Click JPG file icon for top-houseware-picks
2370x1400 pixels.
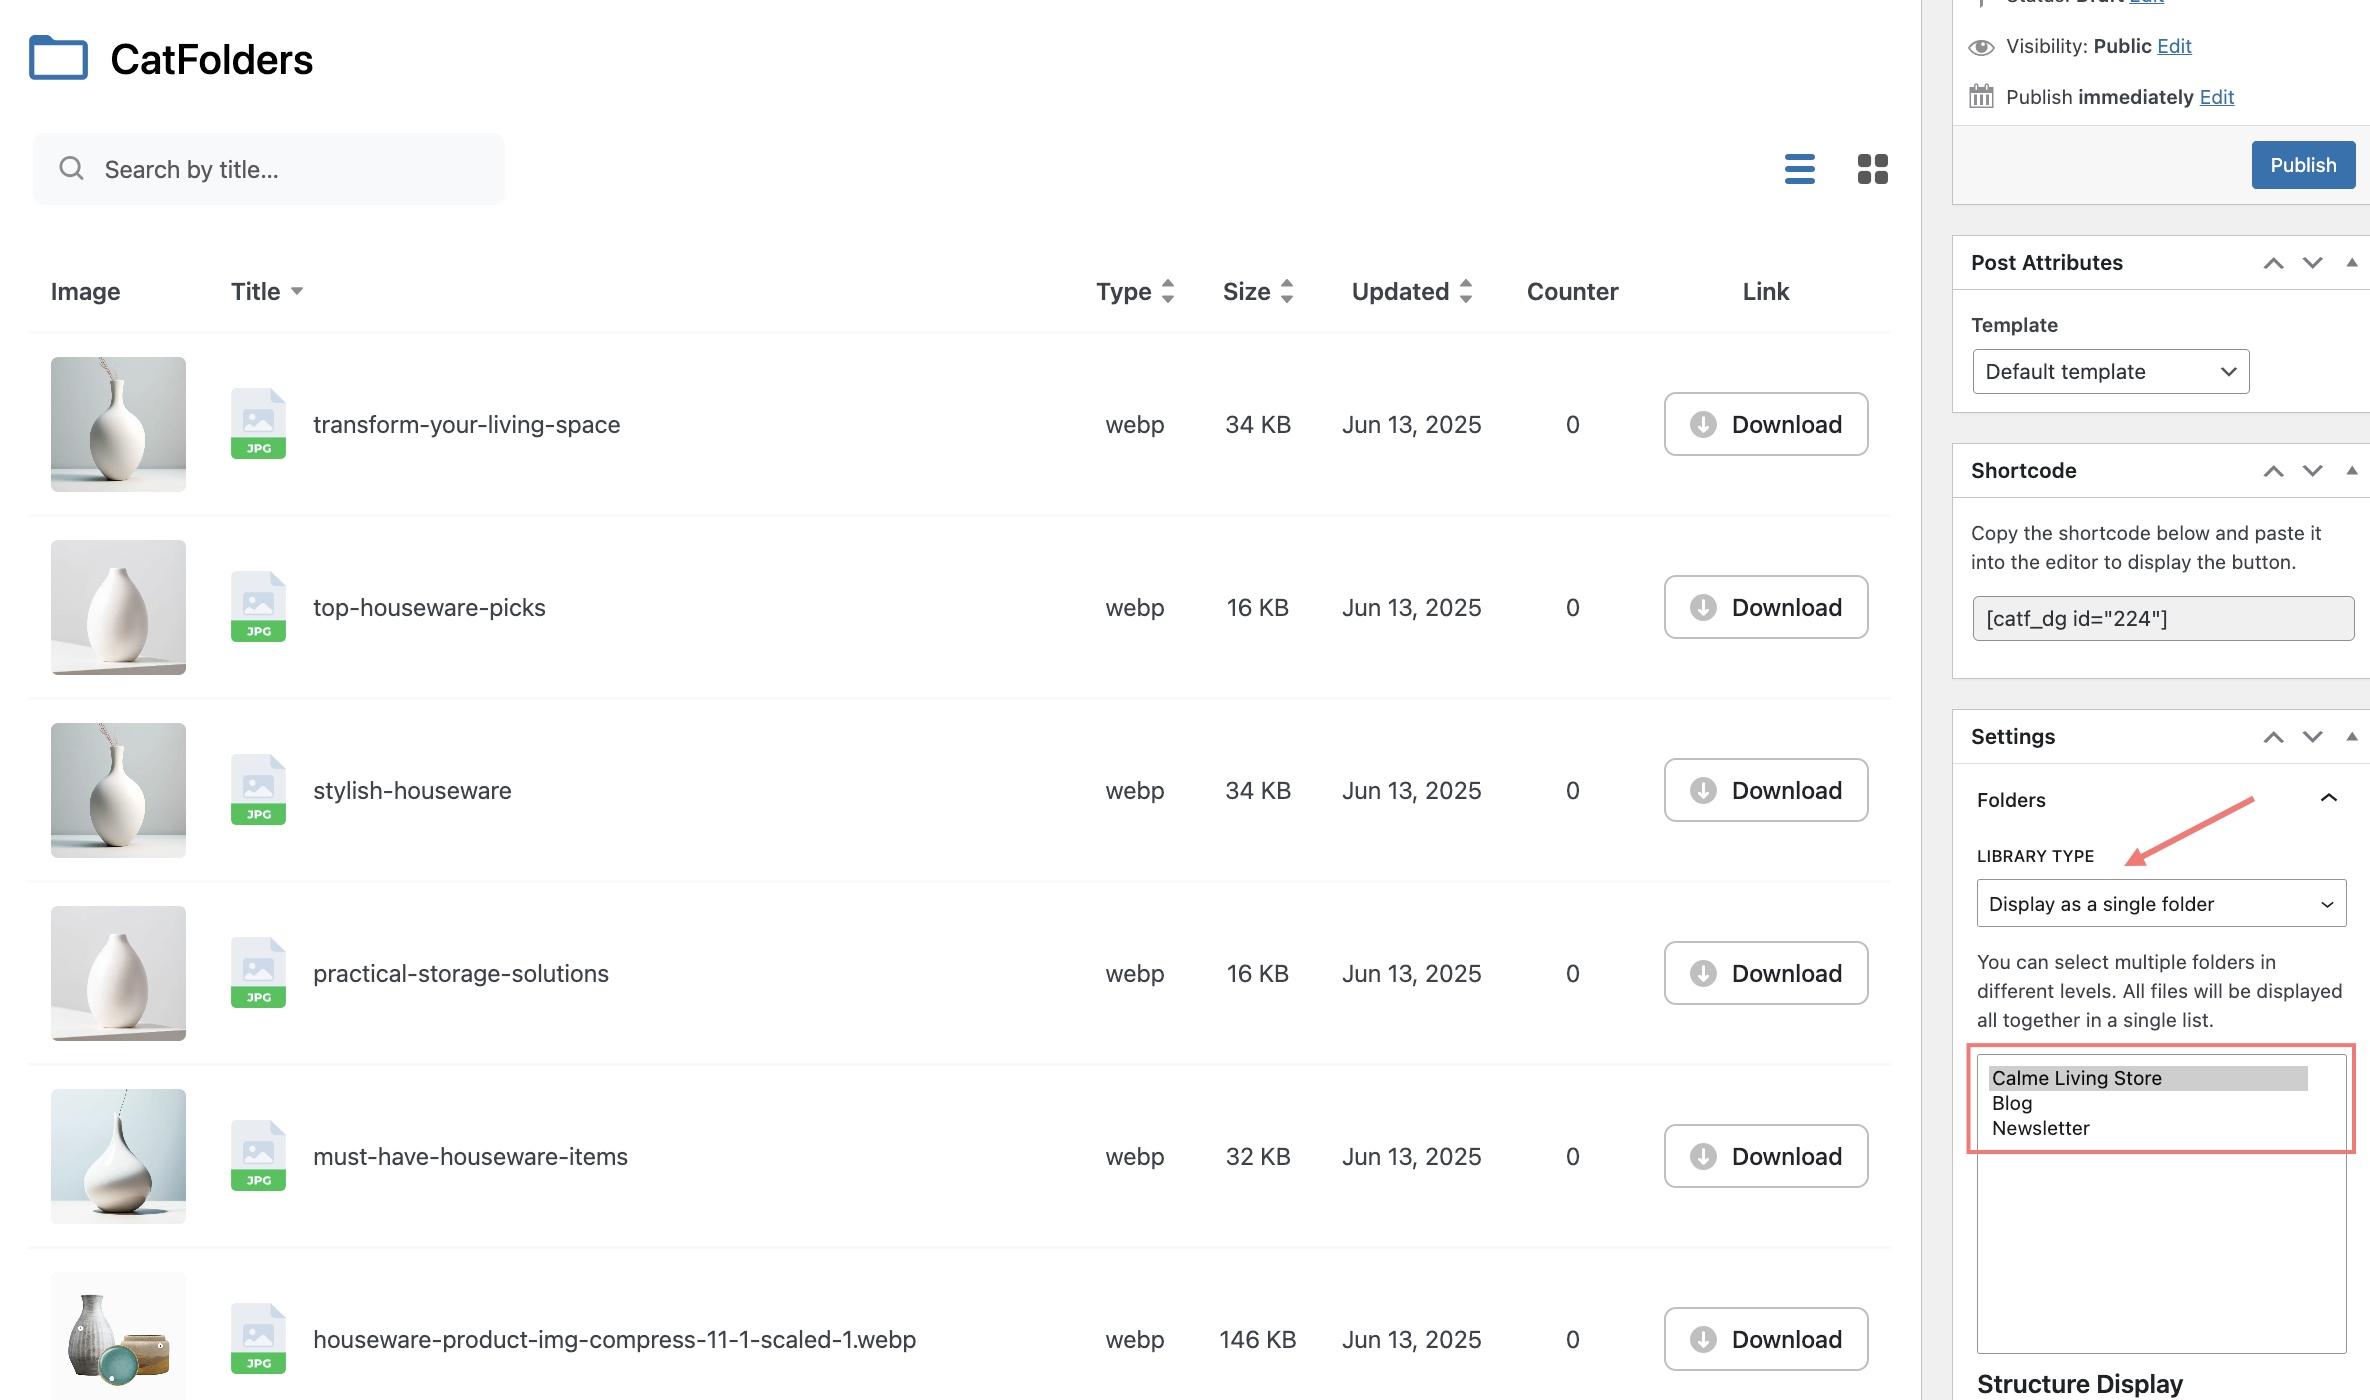[258, 607]
